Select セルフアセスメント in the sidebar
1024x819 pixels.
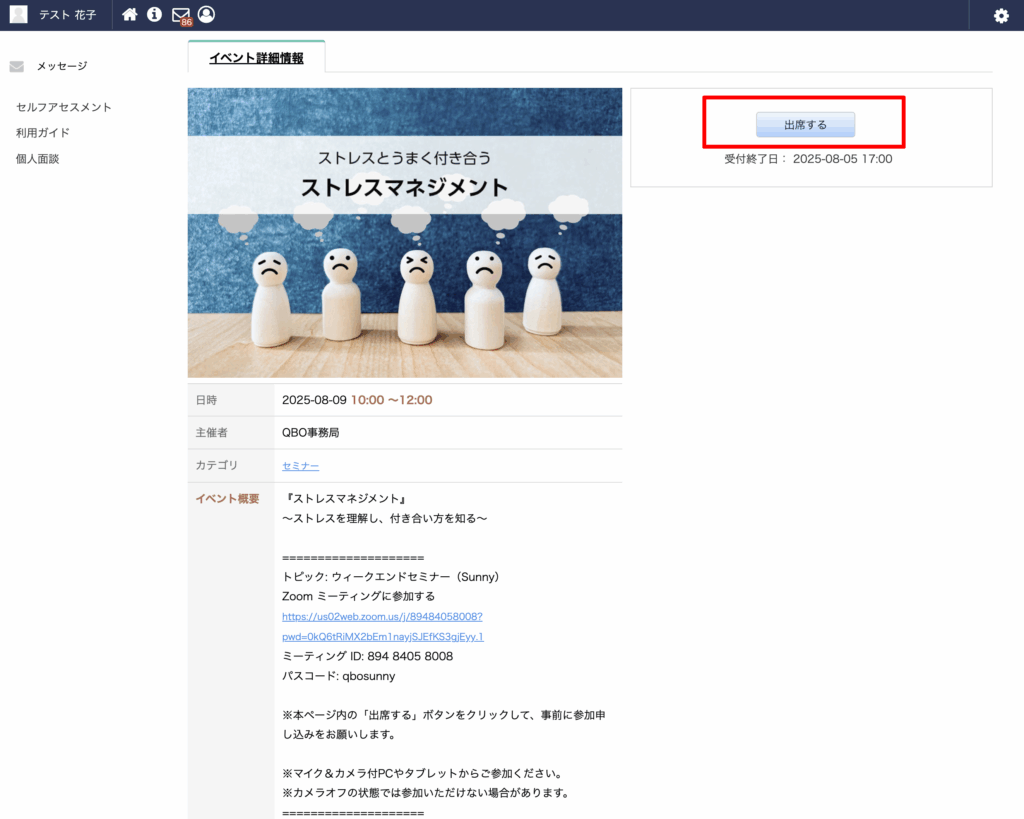[64, 107]
